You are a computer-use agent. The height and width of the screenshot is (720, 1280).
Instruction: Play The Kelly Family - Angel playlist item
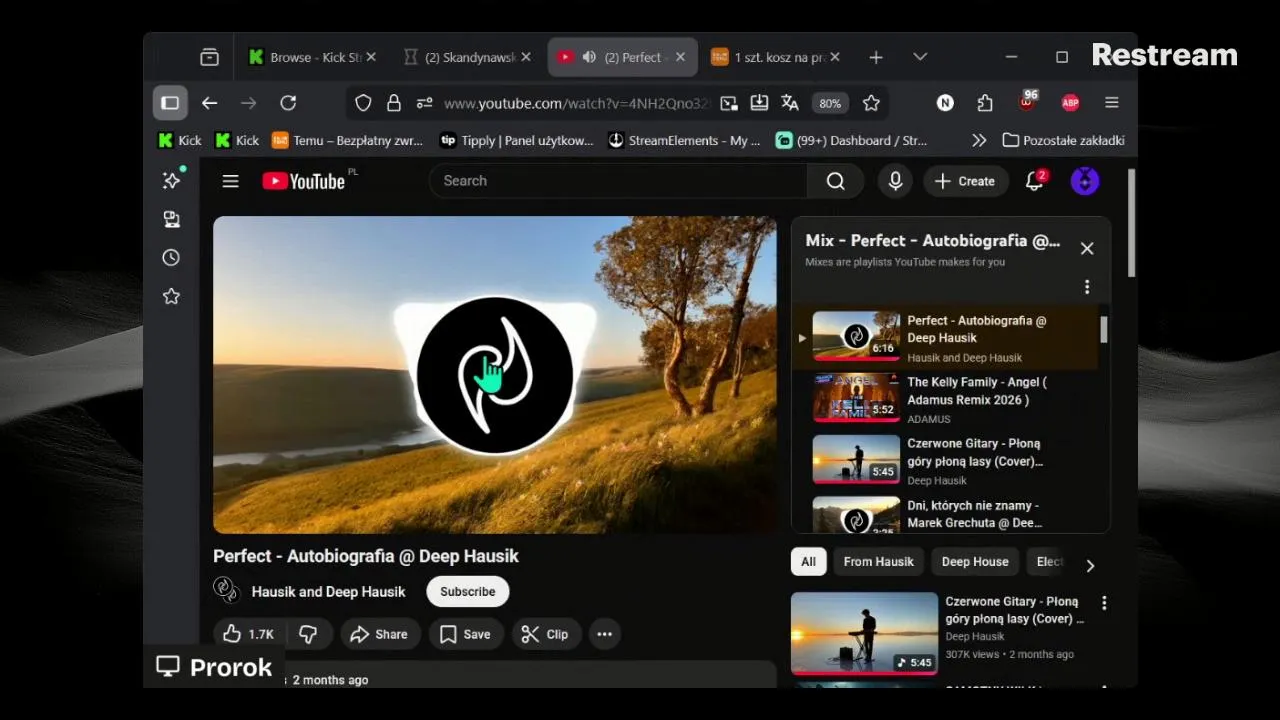click(945, 400)
